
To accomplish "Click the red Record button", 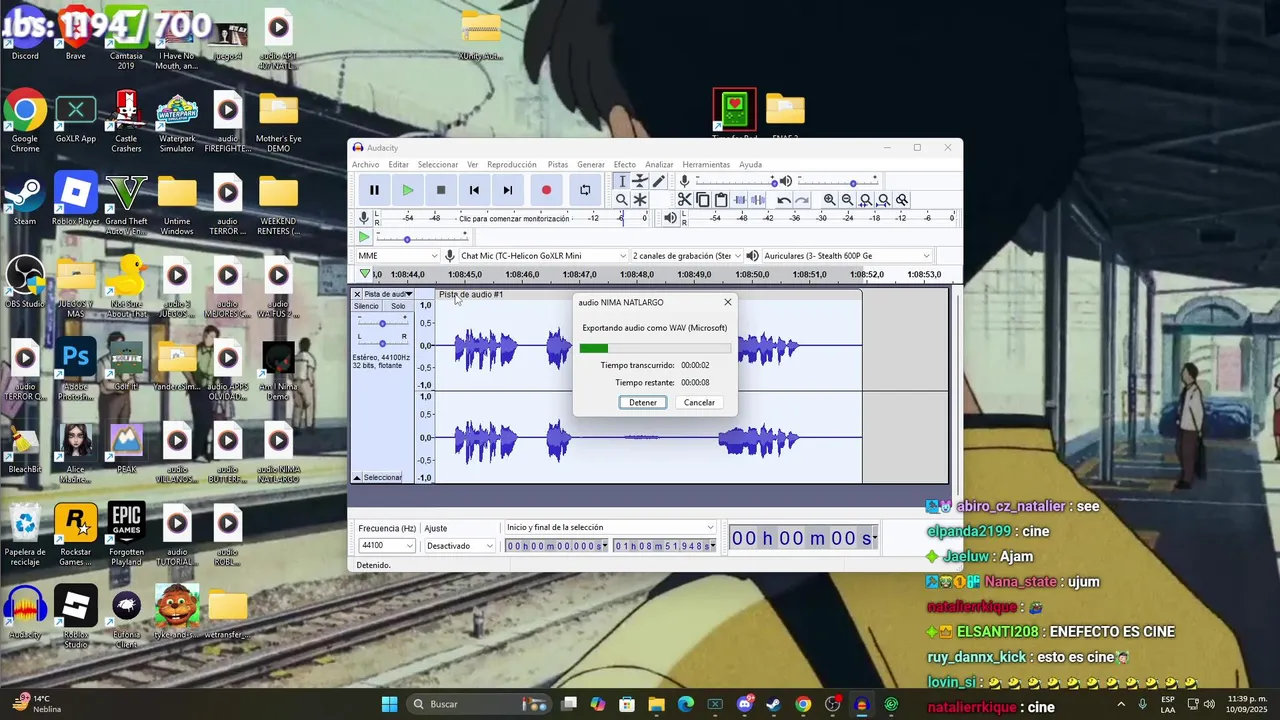I will tap(546, 190).
